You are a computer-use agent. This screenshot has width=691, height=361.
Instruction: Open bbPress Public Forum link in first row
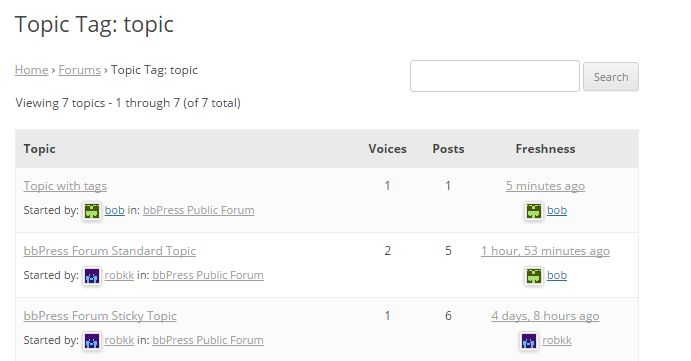pos(198,210)
